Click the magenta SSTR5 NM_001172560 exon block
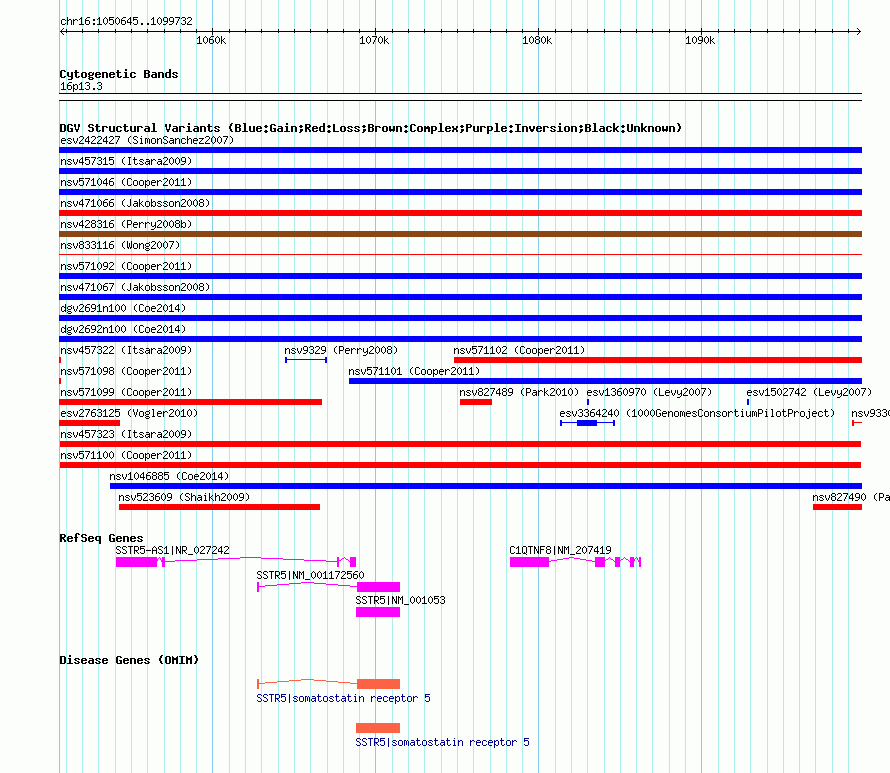 point(378,587)
